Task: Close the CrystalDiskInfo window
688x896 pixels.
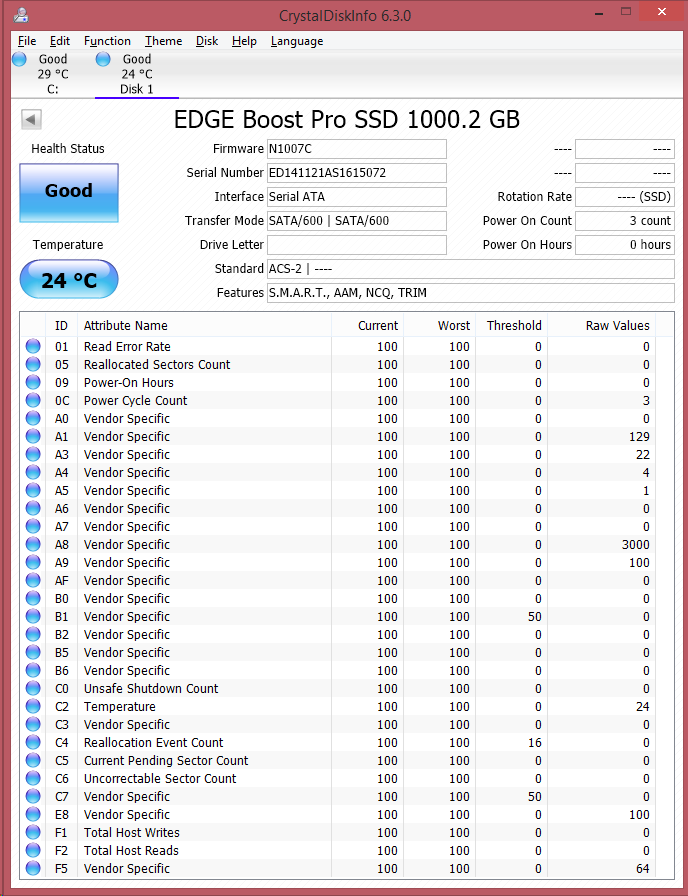Action: click(x=662, y=12)
